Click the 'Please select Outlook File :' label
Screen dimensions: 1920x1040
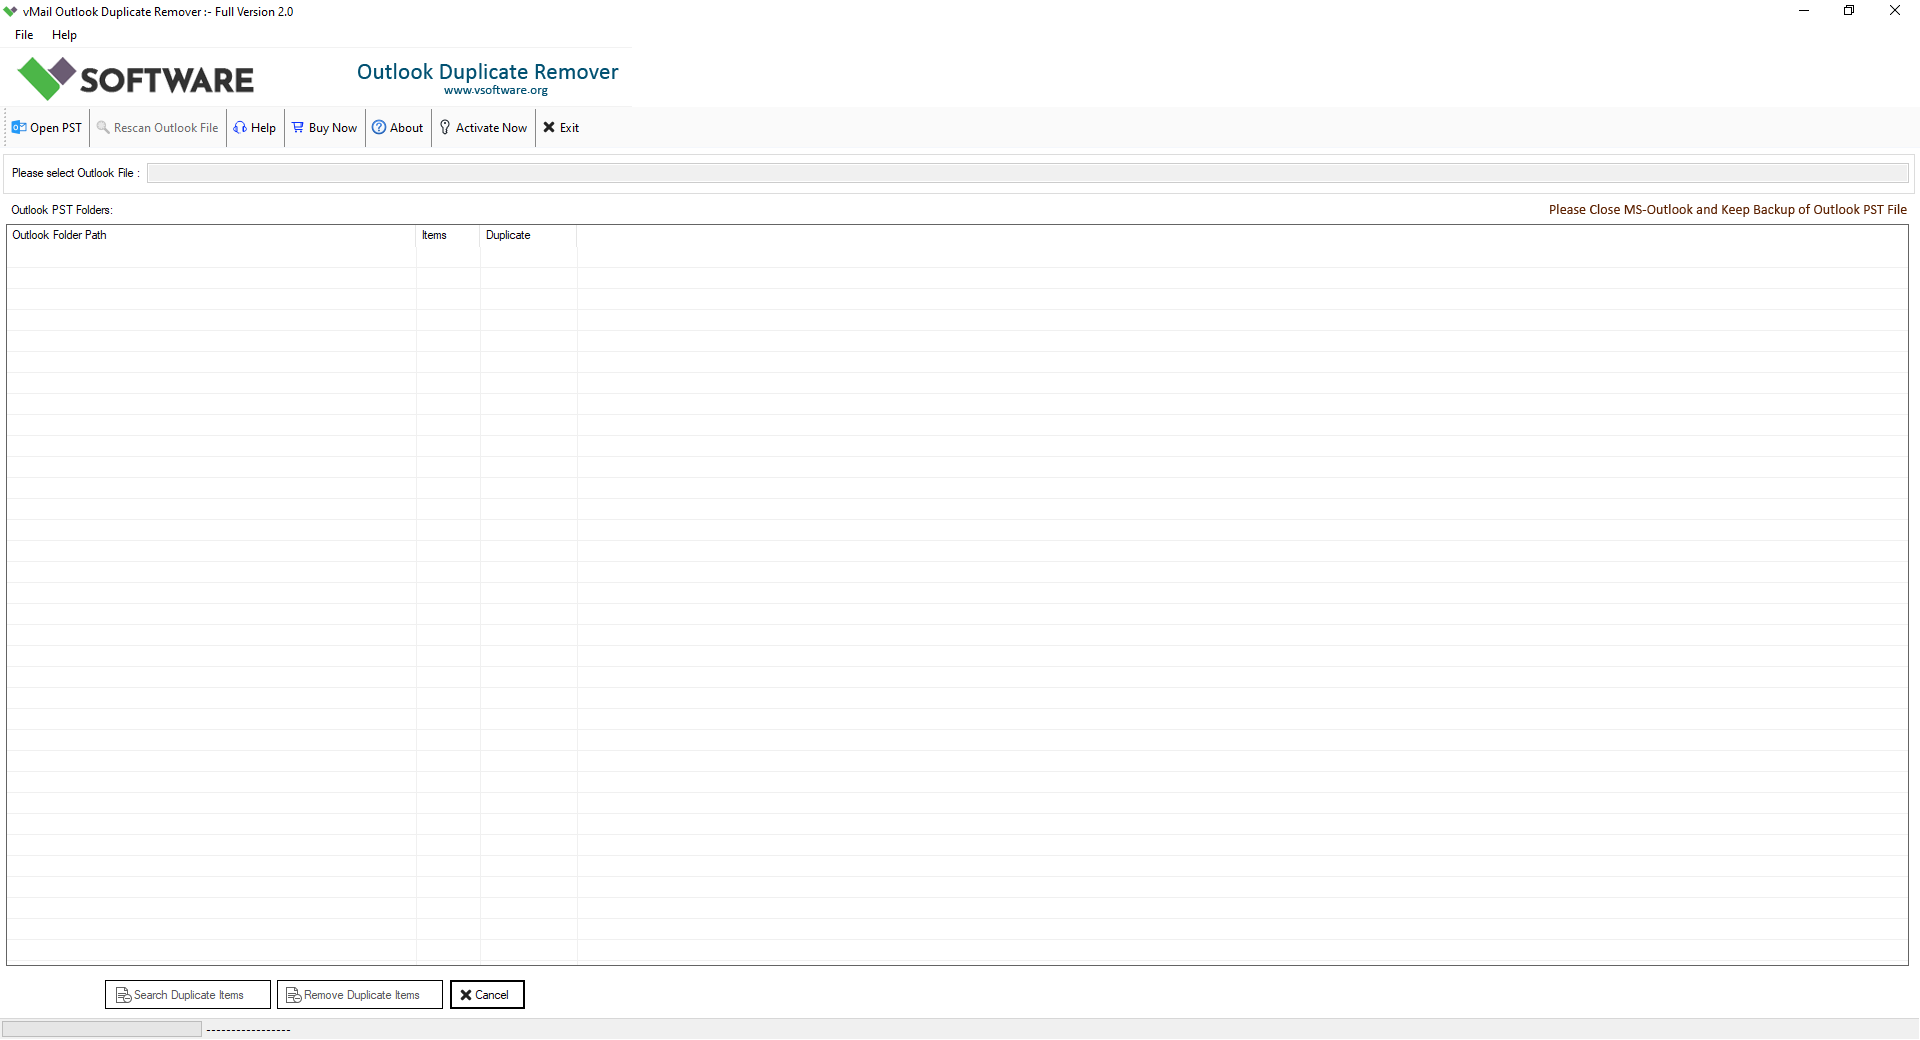coord(75,173)
